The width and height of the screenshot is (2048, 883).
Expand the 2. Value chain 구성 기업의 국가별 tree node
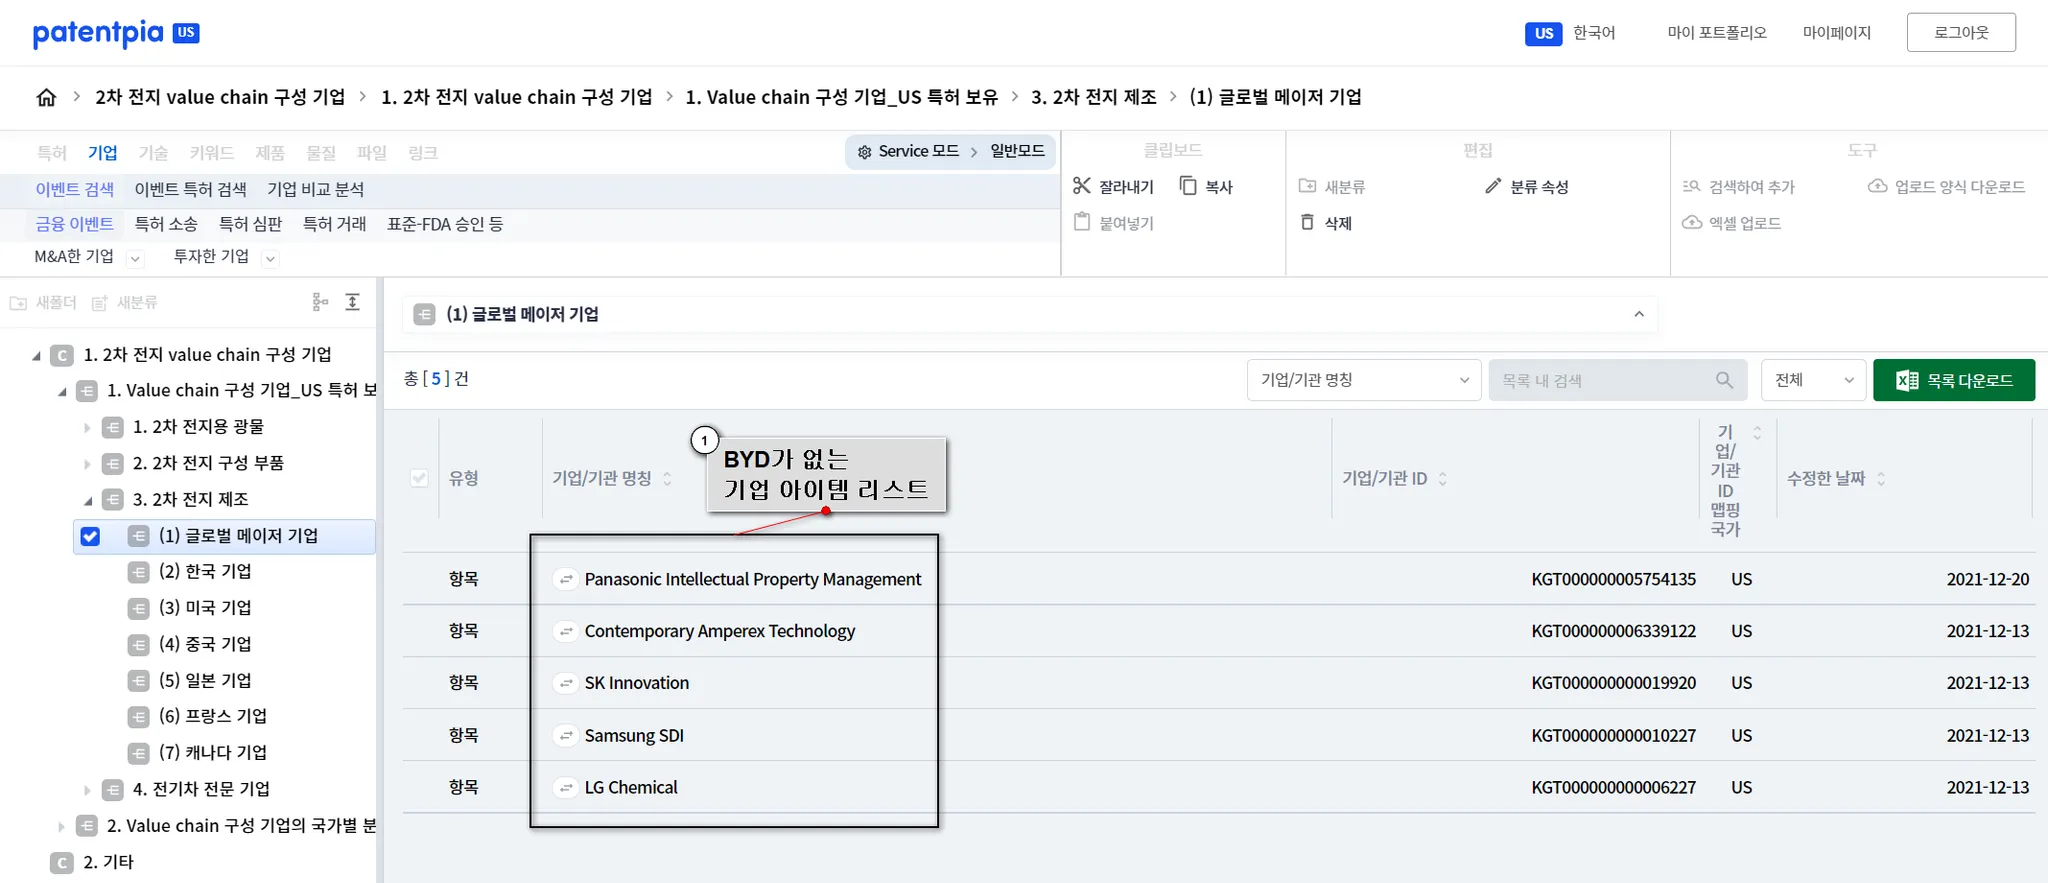coord(61,826)
